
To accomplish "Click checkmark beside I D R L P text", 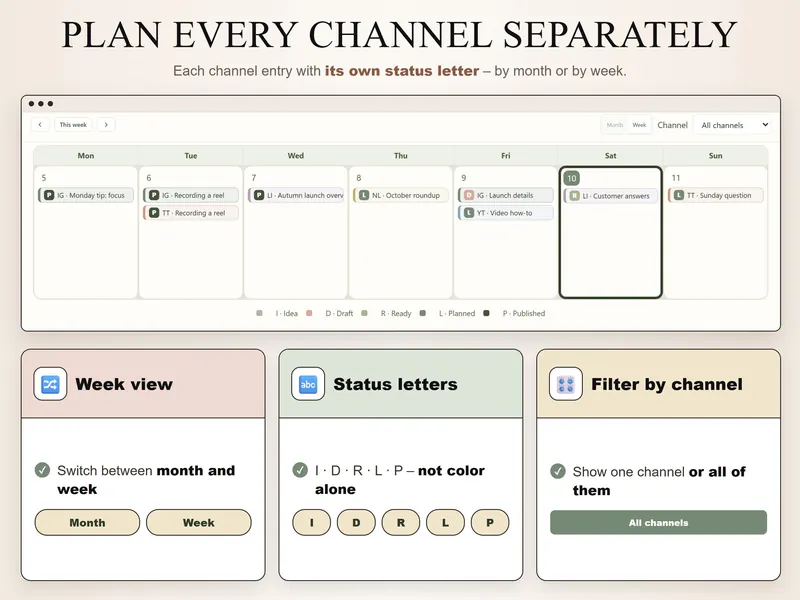I will (300, 470).
